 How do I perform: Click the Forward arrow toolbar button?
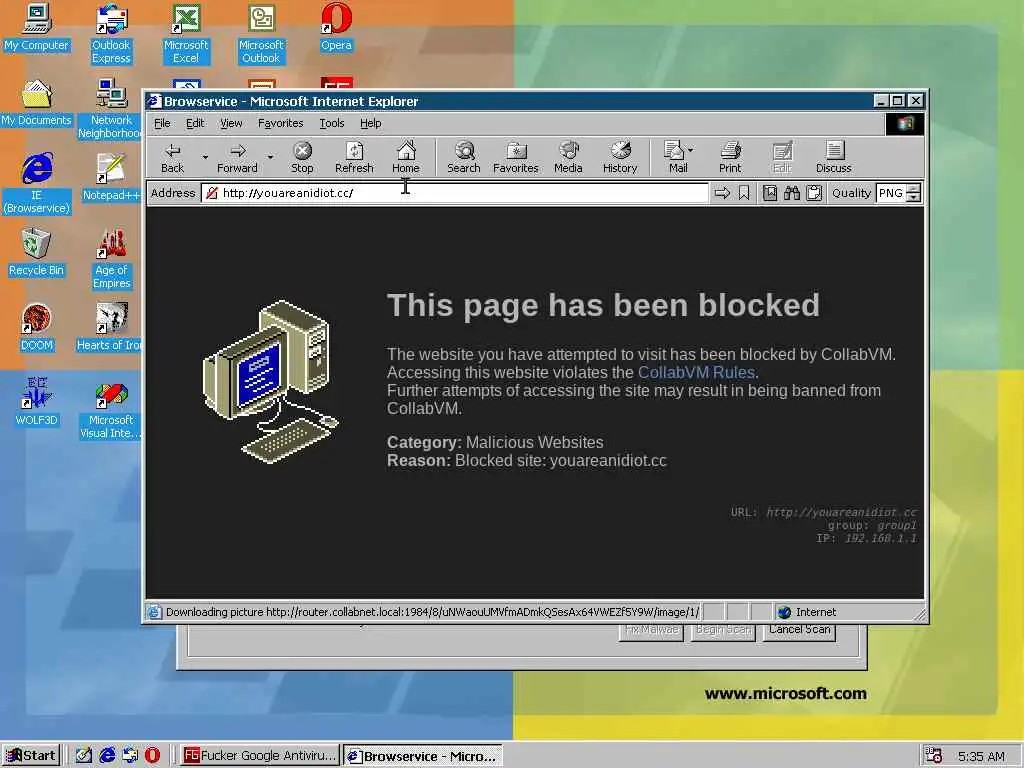(238, 157)
